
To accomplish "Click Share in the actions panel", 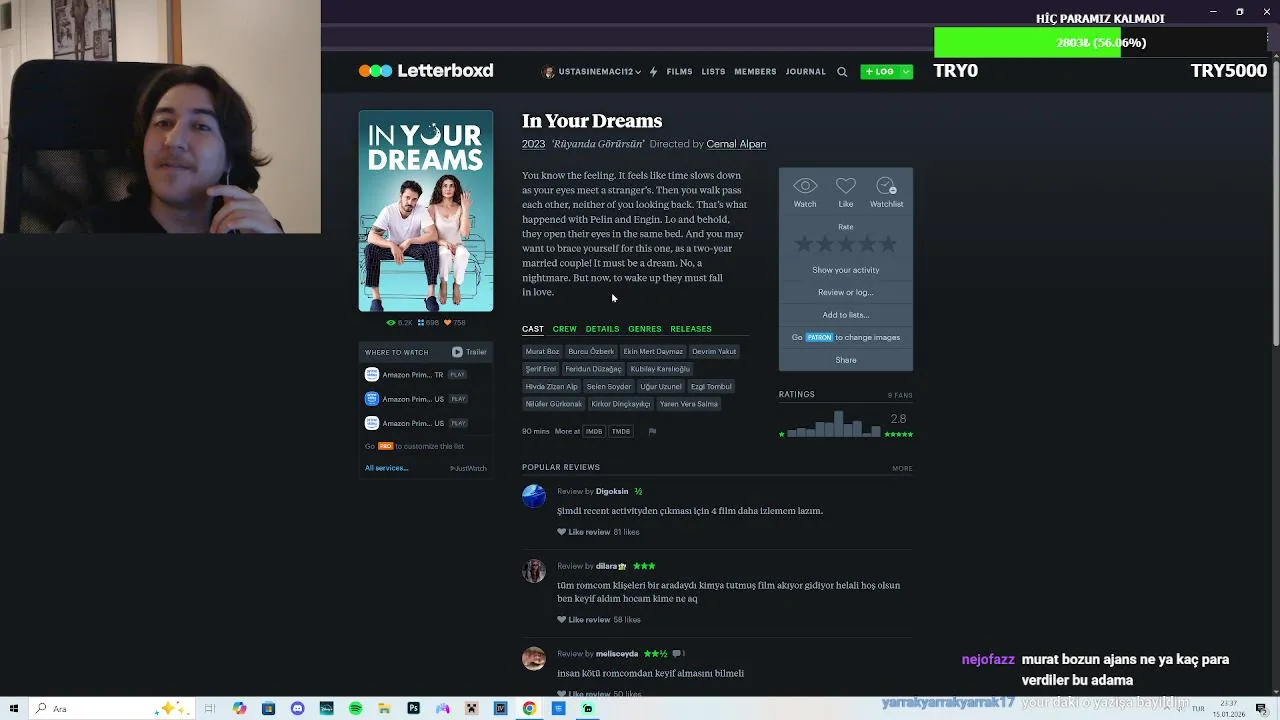I will click(846, 360).
